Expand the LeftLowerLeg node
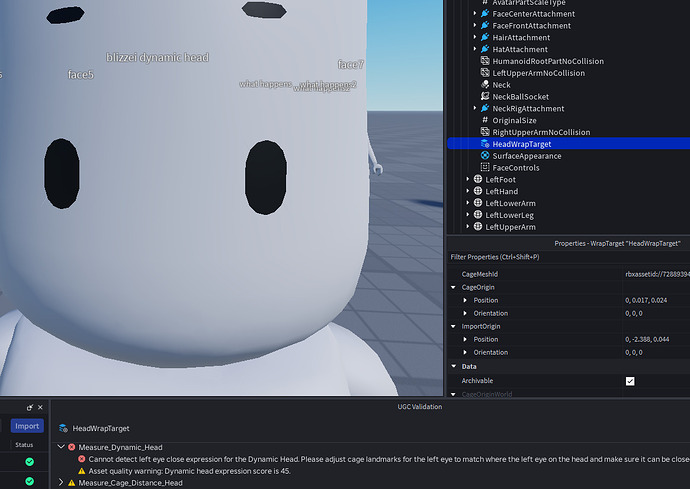Viewport: 690px width, 489px height. click(x=468, y=215)
